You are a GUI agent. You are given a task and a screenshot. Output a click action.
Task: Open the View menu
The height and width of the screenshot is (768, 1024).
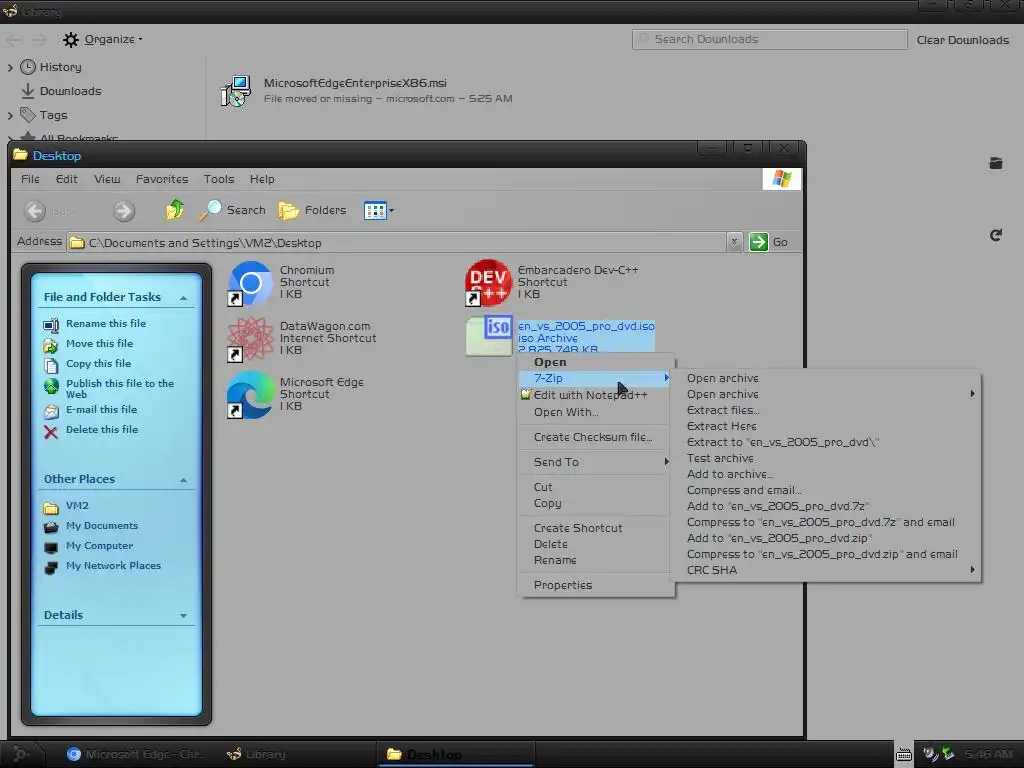[x=107, y=179]
